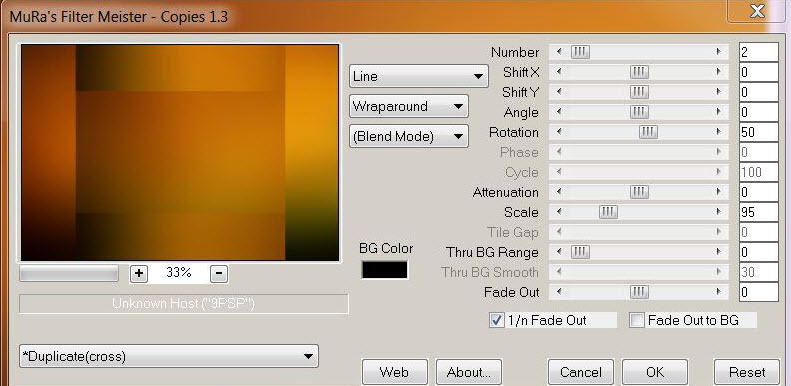The width and height of the screenshot is (791, 386).
Task: Open the Blend Mode dropdown
Action: pos(409,136)
